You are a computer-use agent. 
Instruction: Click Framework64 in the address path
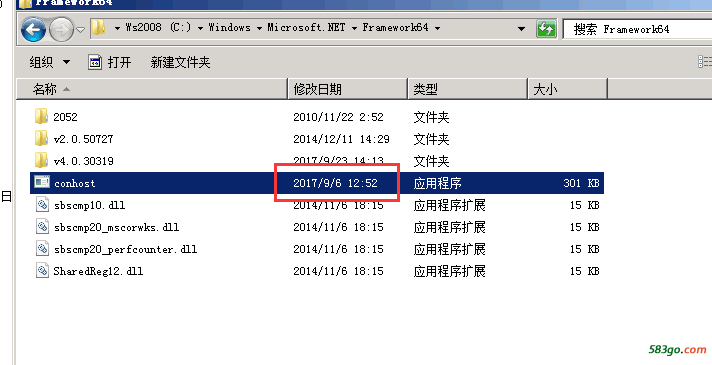(x=395, y=28)
